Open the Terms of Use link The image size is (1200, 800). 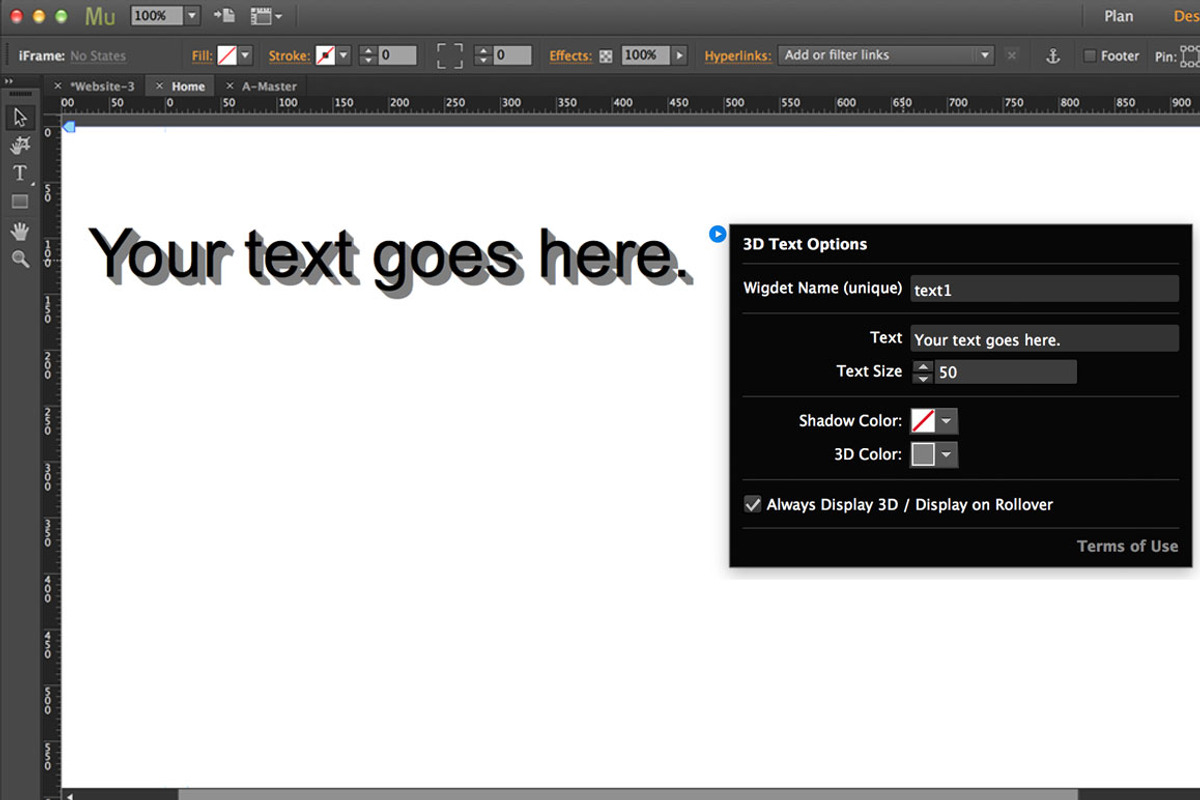point(1127,546)
